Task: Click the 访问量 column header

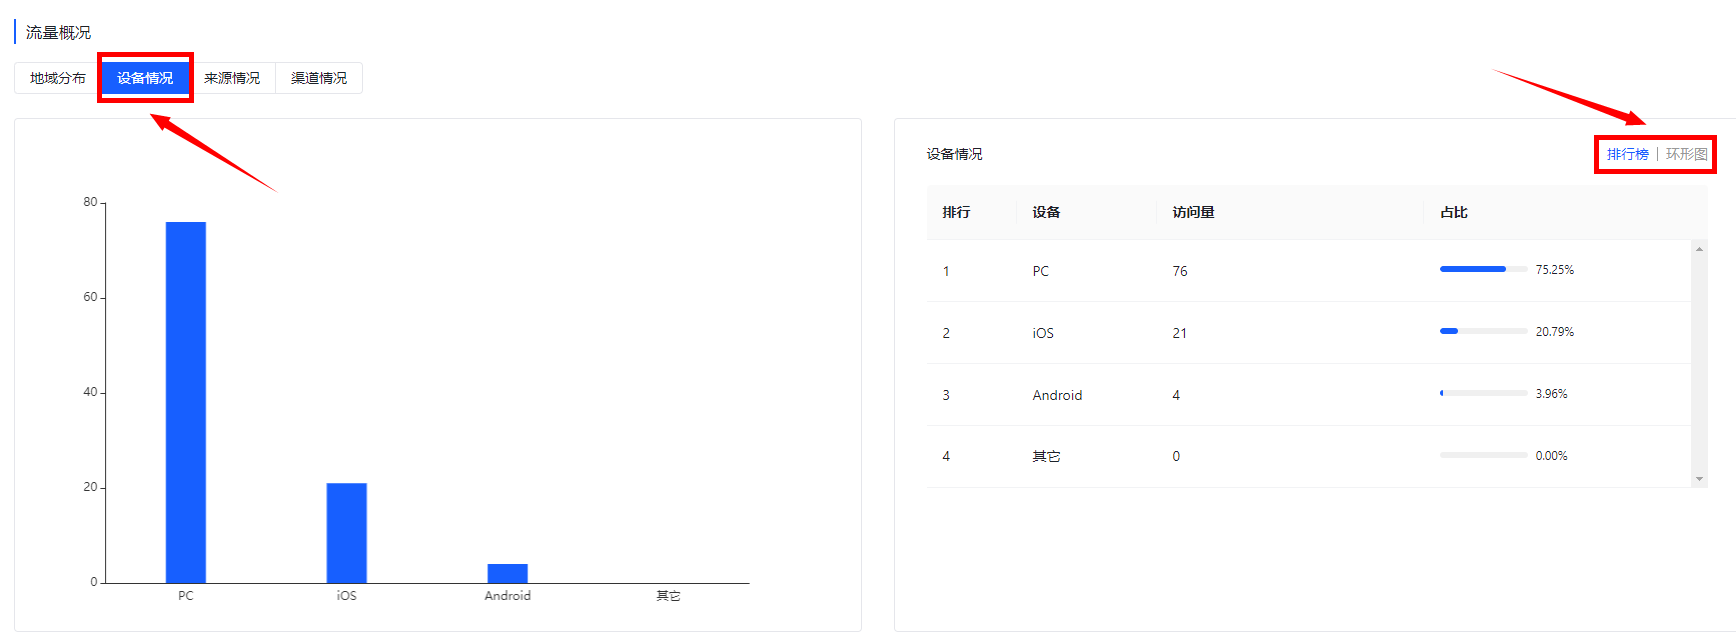Action: 1193,212
